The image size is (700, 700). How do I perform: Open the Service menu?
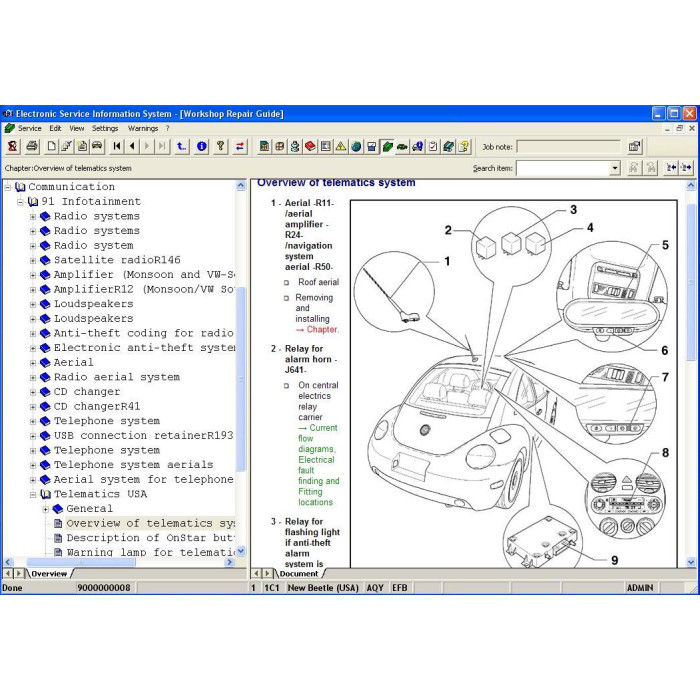(x=29, y=128)
